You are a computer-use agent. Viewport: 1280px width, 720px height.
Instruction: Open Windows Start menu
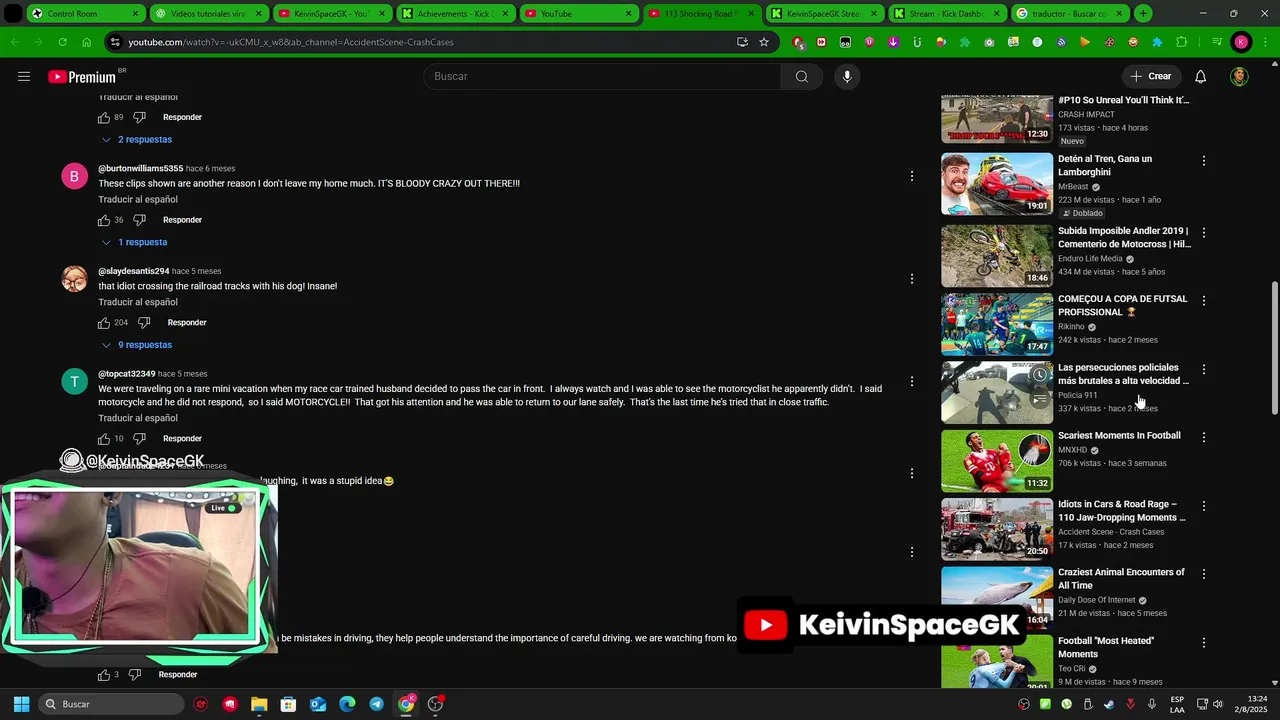coord(21,704)
